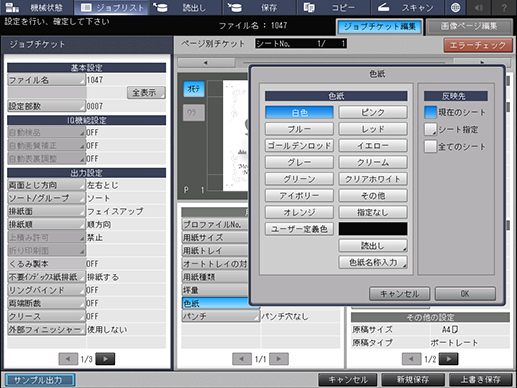The image size is (517, 388).
Task: Choose レッド paper color
Action: click(373, 129)
